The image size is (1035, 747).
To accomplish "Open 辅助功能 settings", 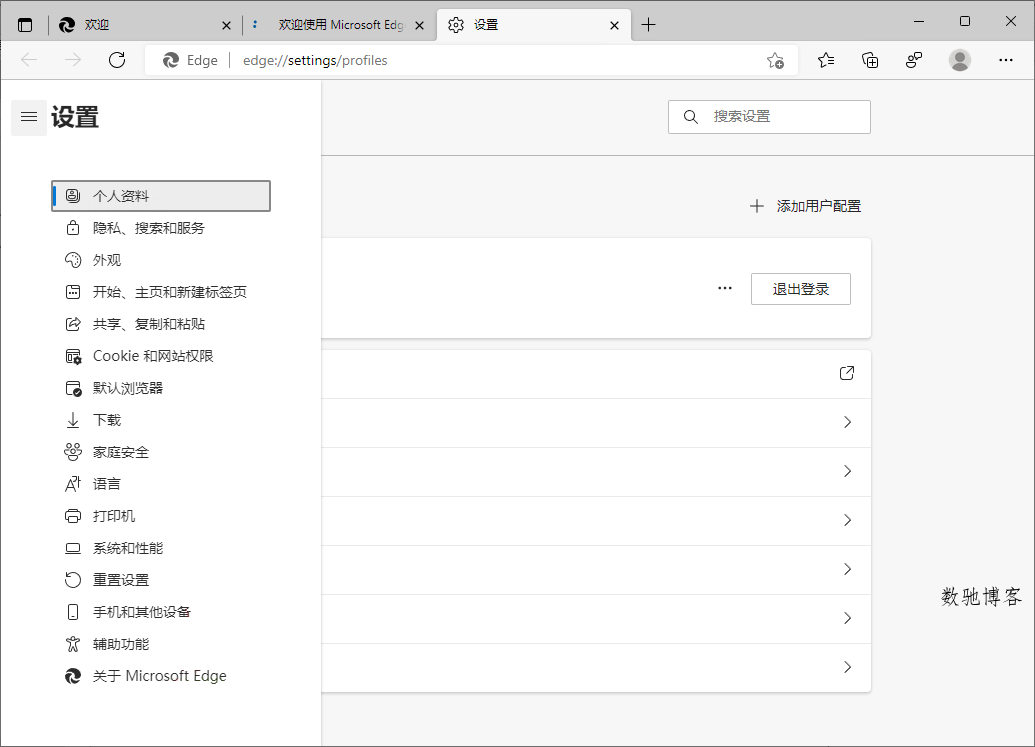I will pyautogui.click(x=161, y=644).
